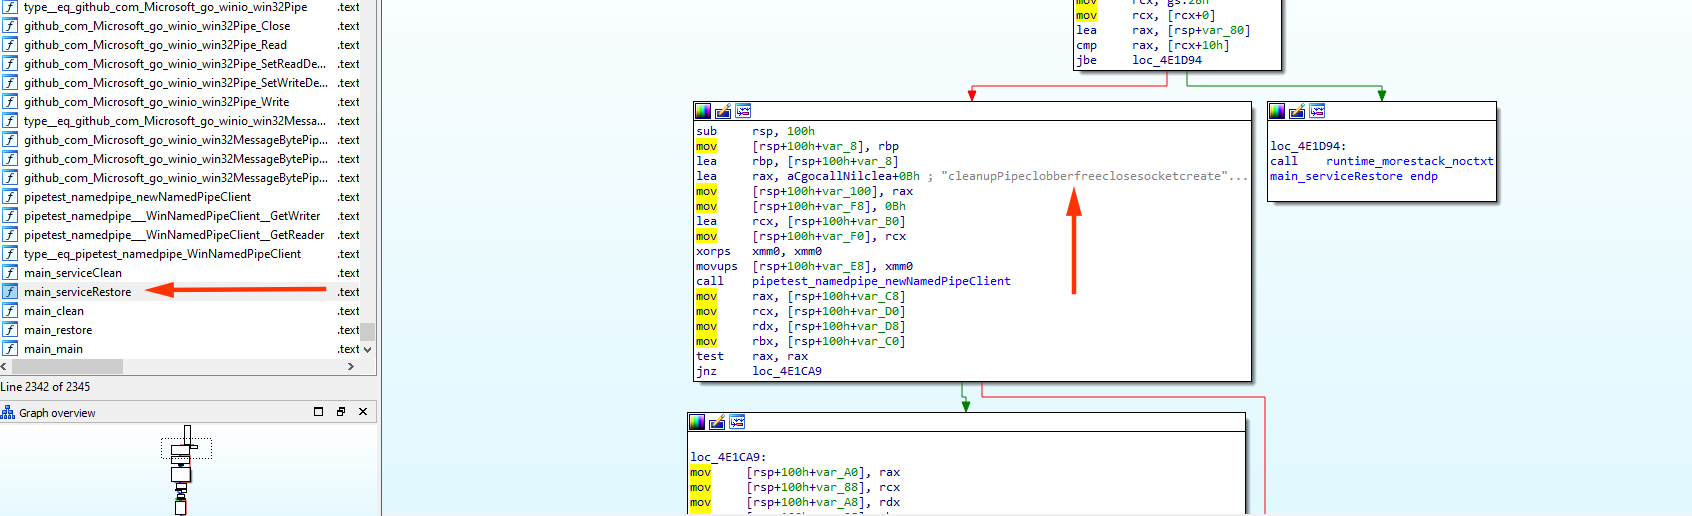1692x516 pixels.
Task: Click runtime_morestack_noctxt call target
Action: tap(1409, 161)
